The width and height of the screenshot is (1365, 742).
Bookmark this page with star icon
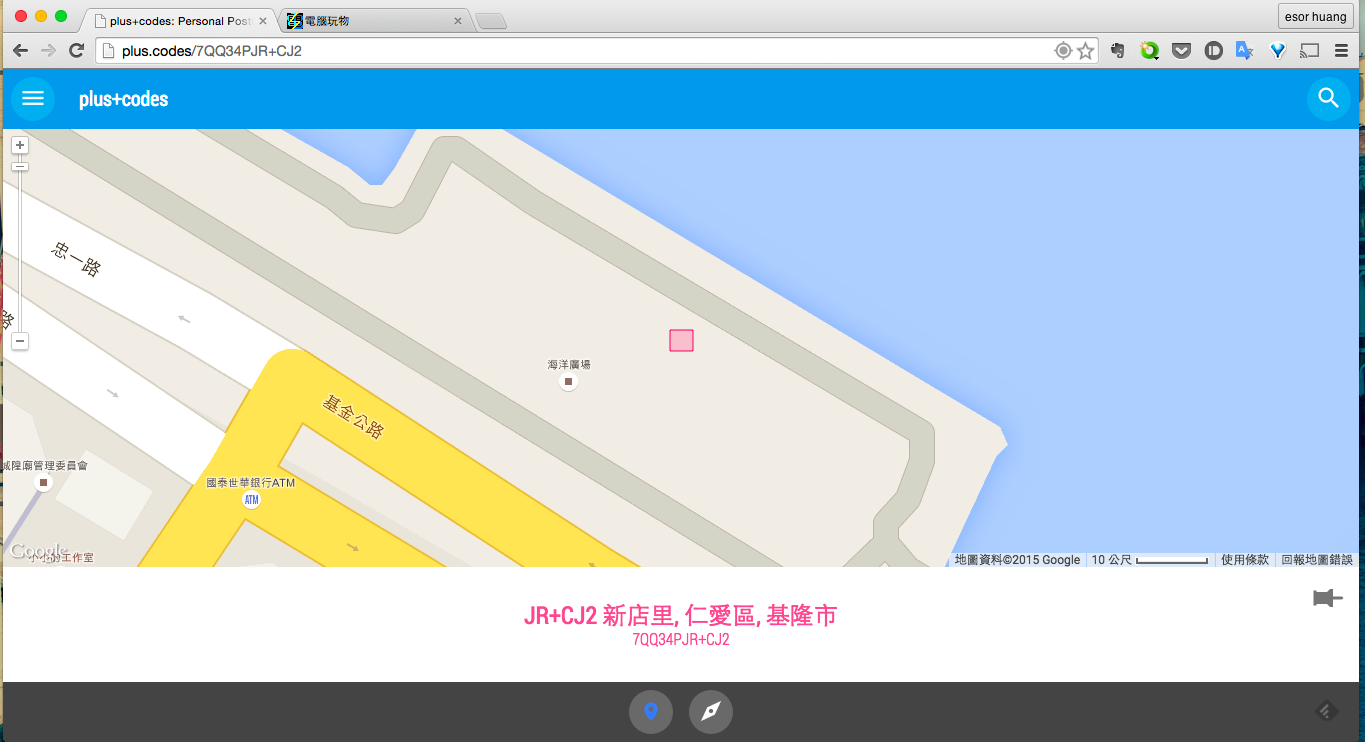click(x=1086, y=51)
